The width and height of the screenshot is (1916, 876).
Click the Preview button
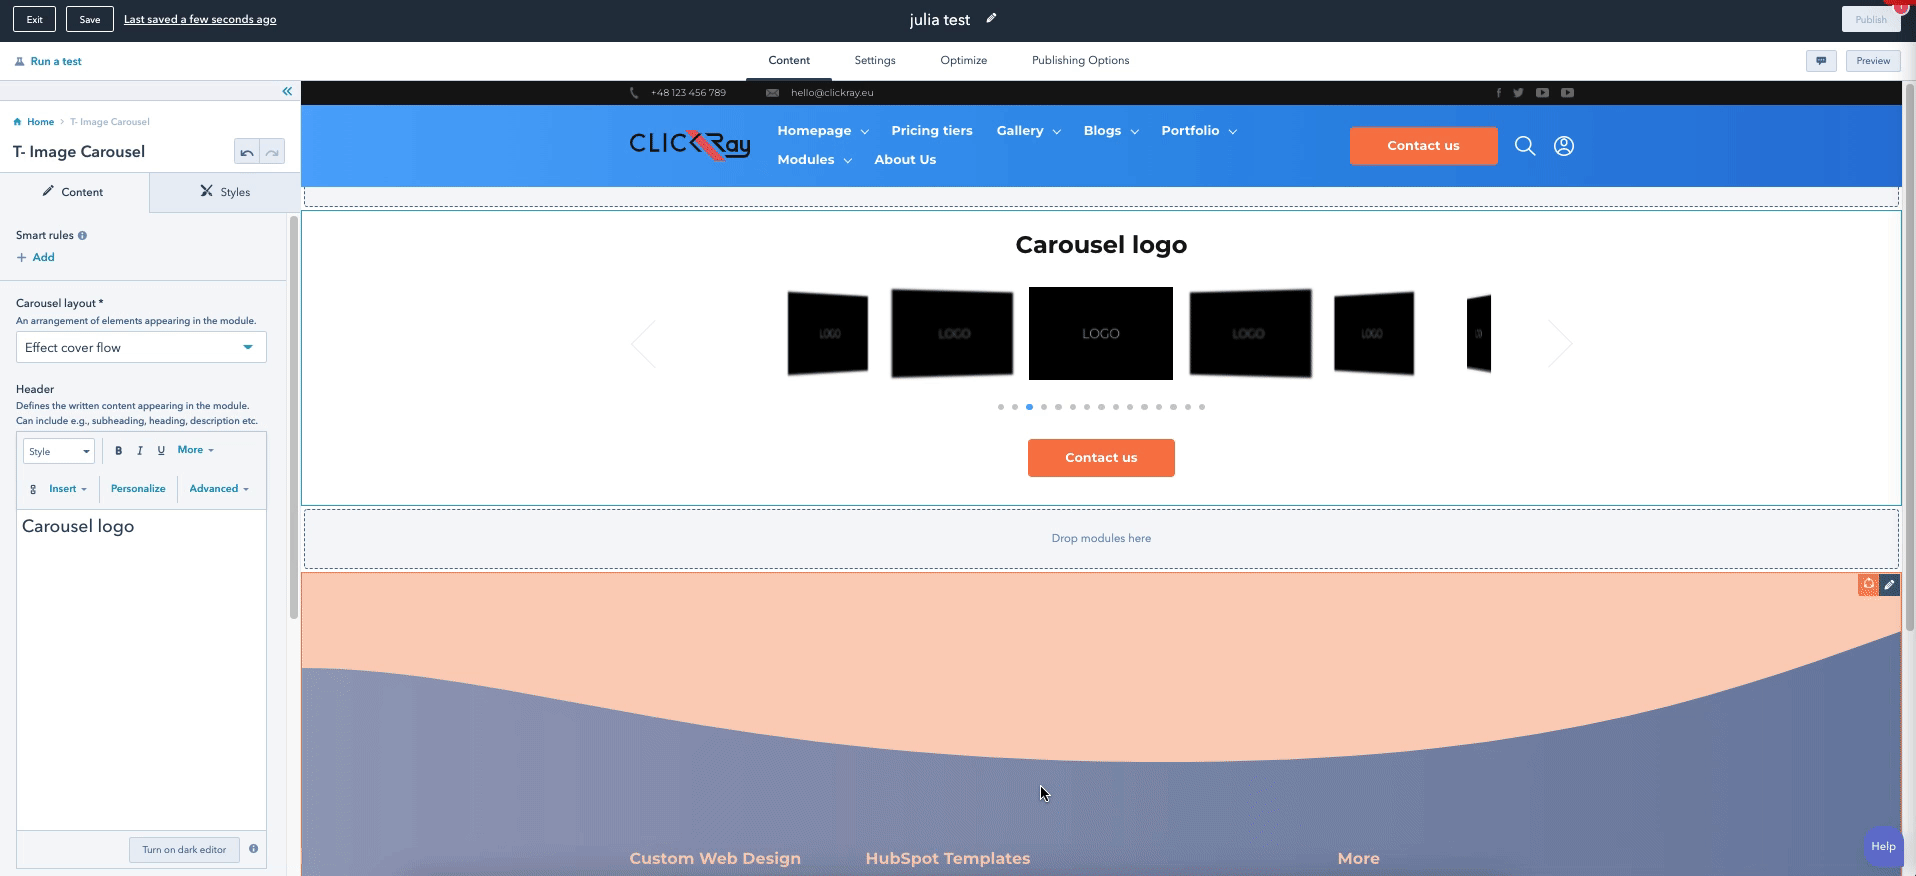coord(1873,61)
